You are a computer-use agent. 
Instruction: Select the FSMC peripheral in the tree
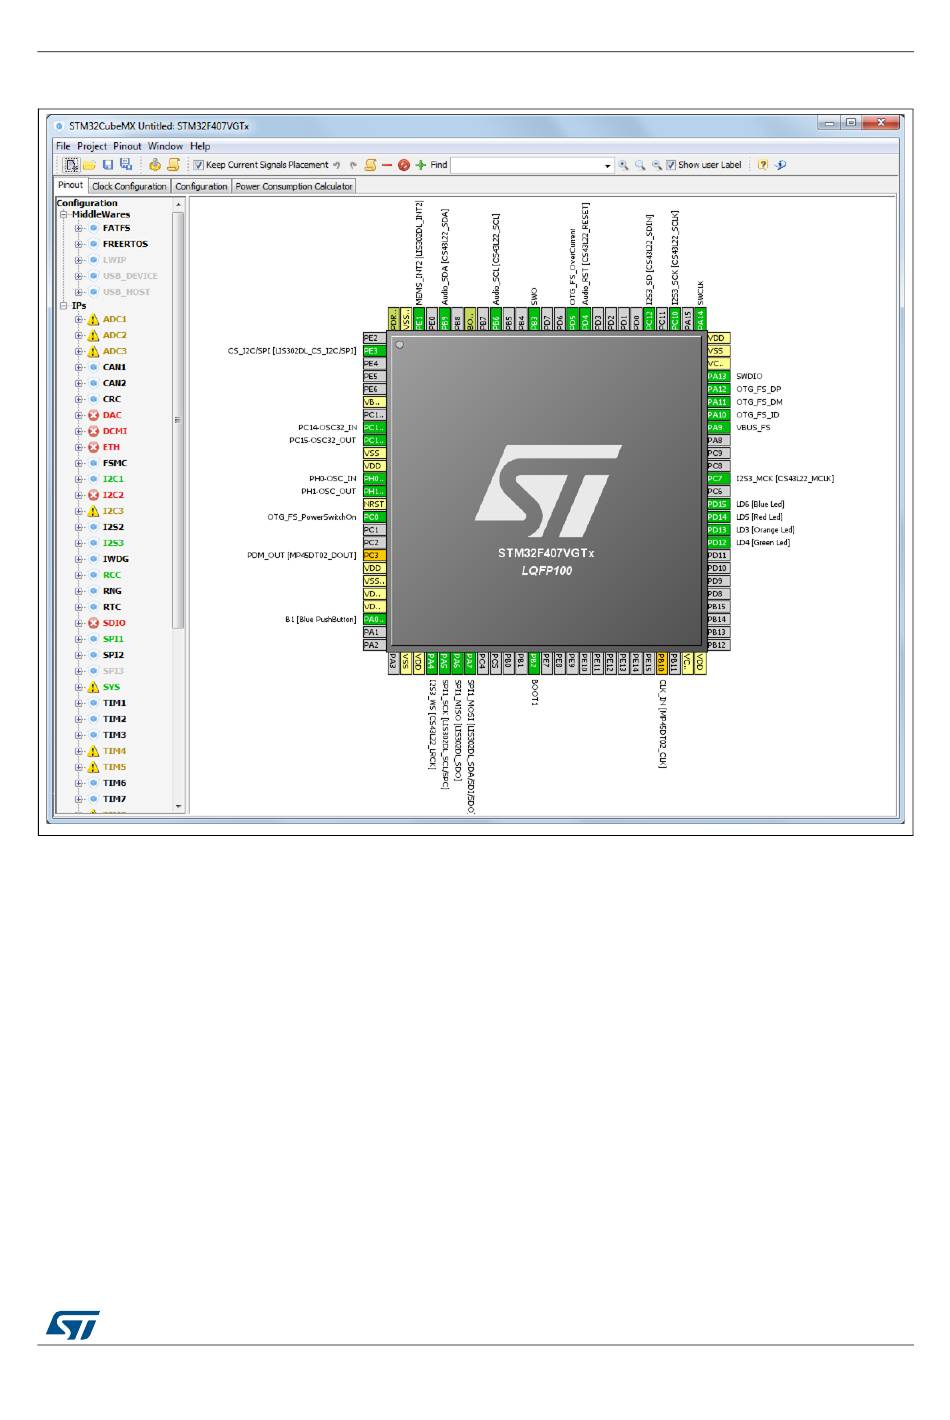click(x=115, y=464)
